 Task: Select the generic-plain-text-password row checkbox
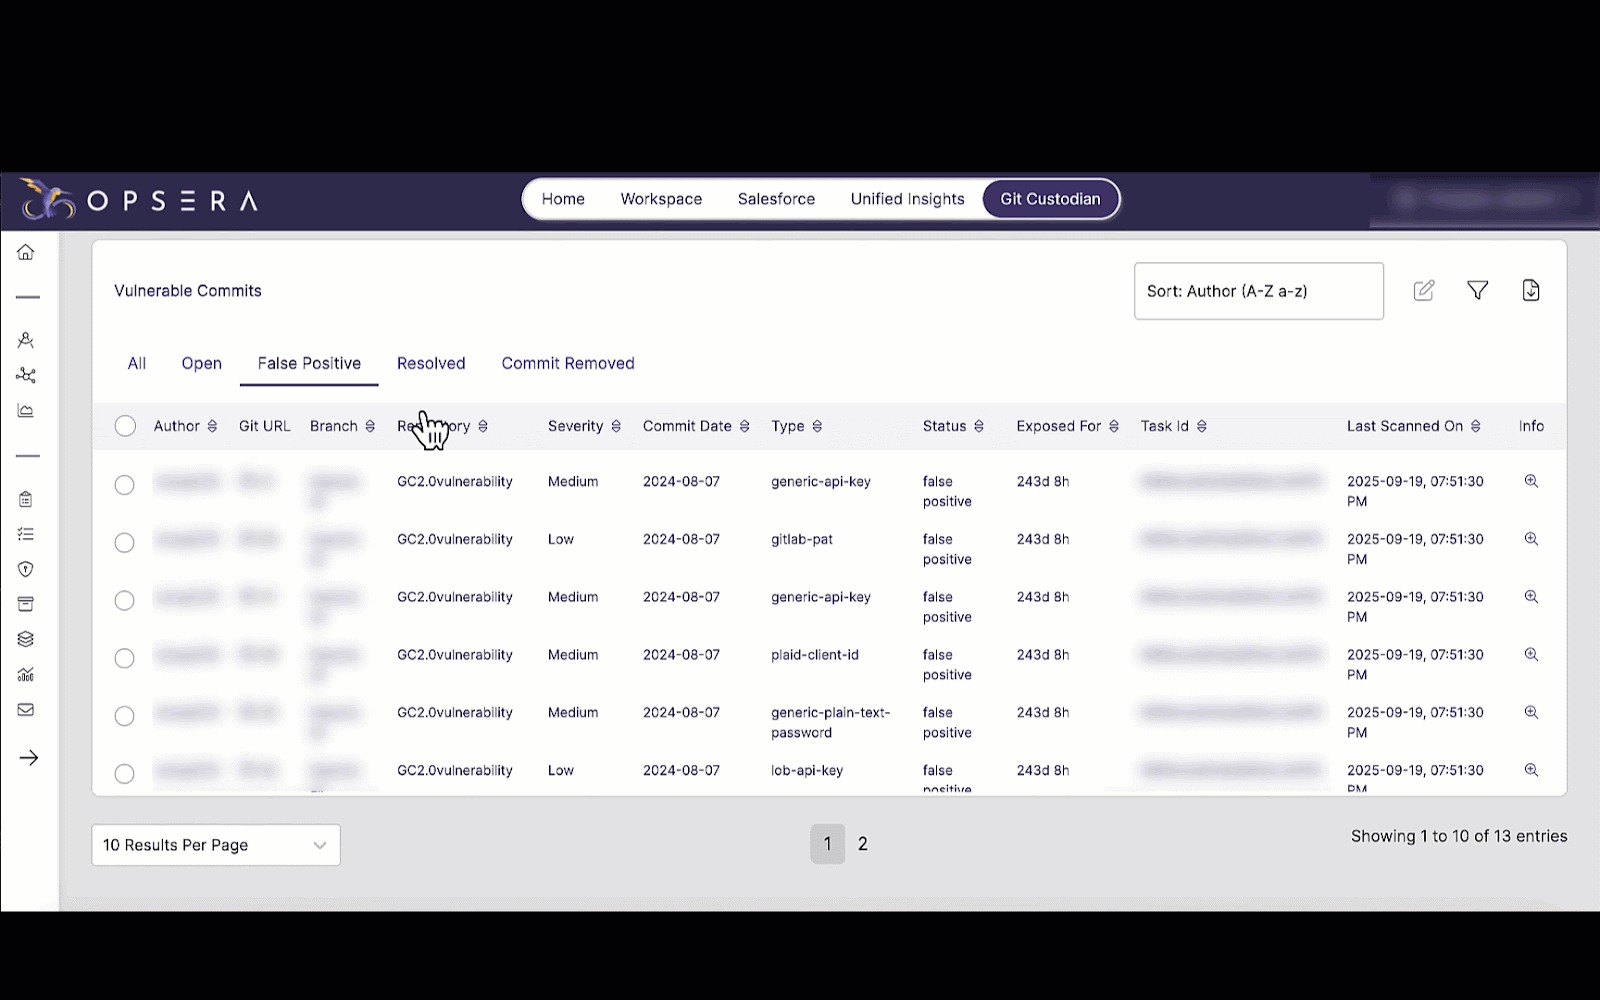(x=124, y=716)
